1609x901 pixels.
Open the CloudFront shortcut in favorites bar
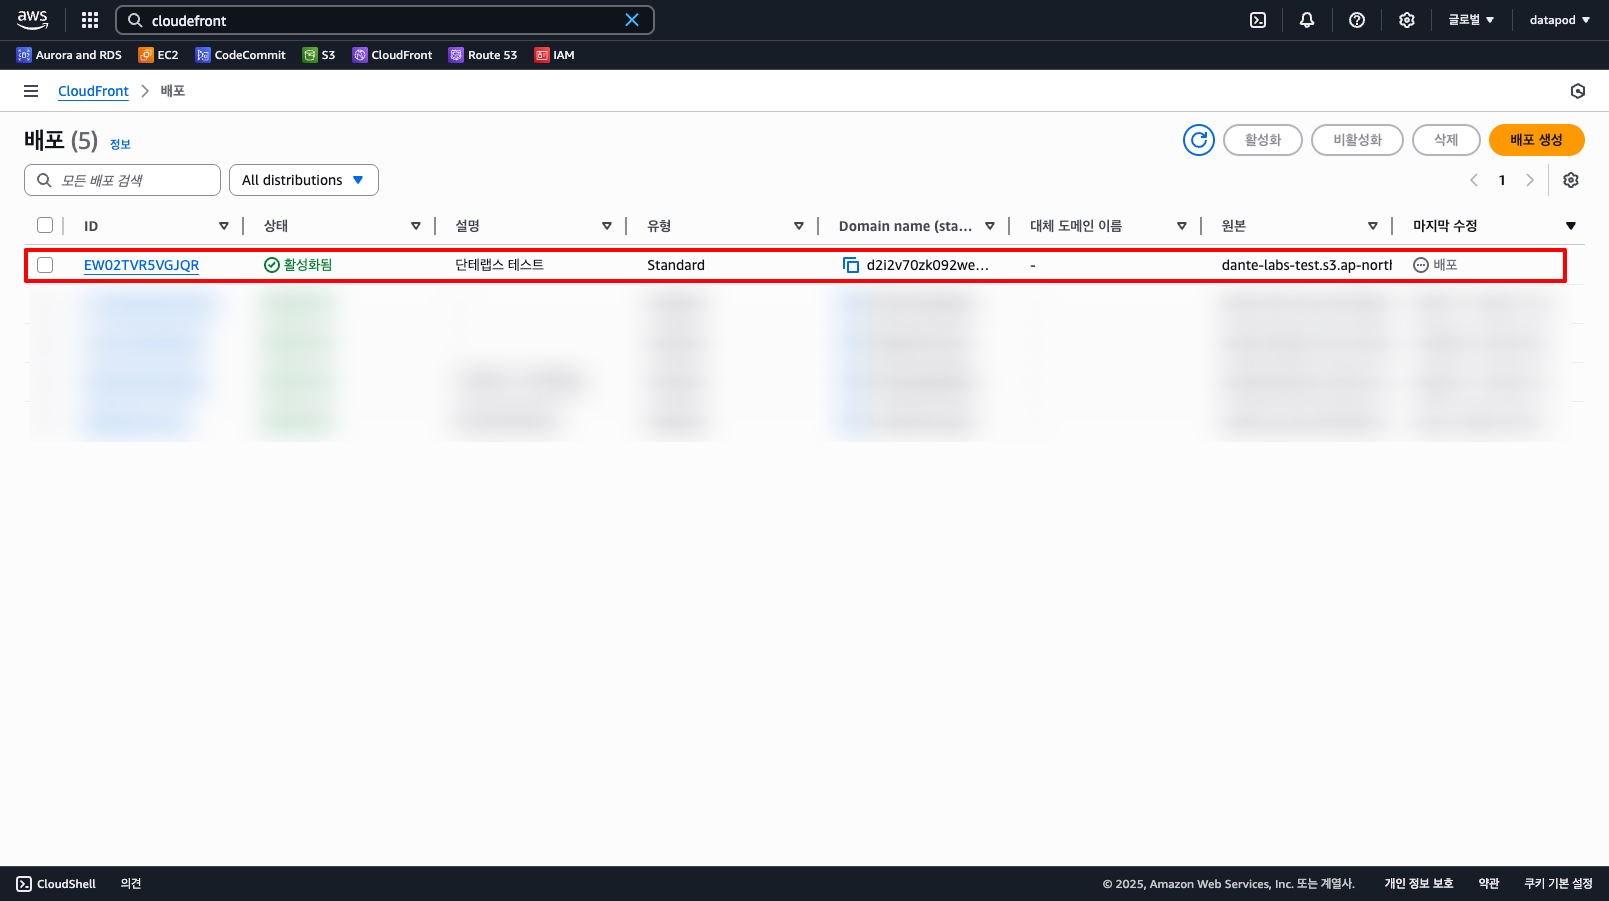click(393, 55)
